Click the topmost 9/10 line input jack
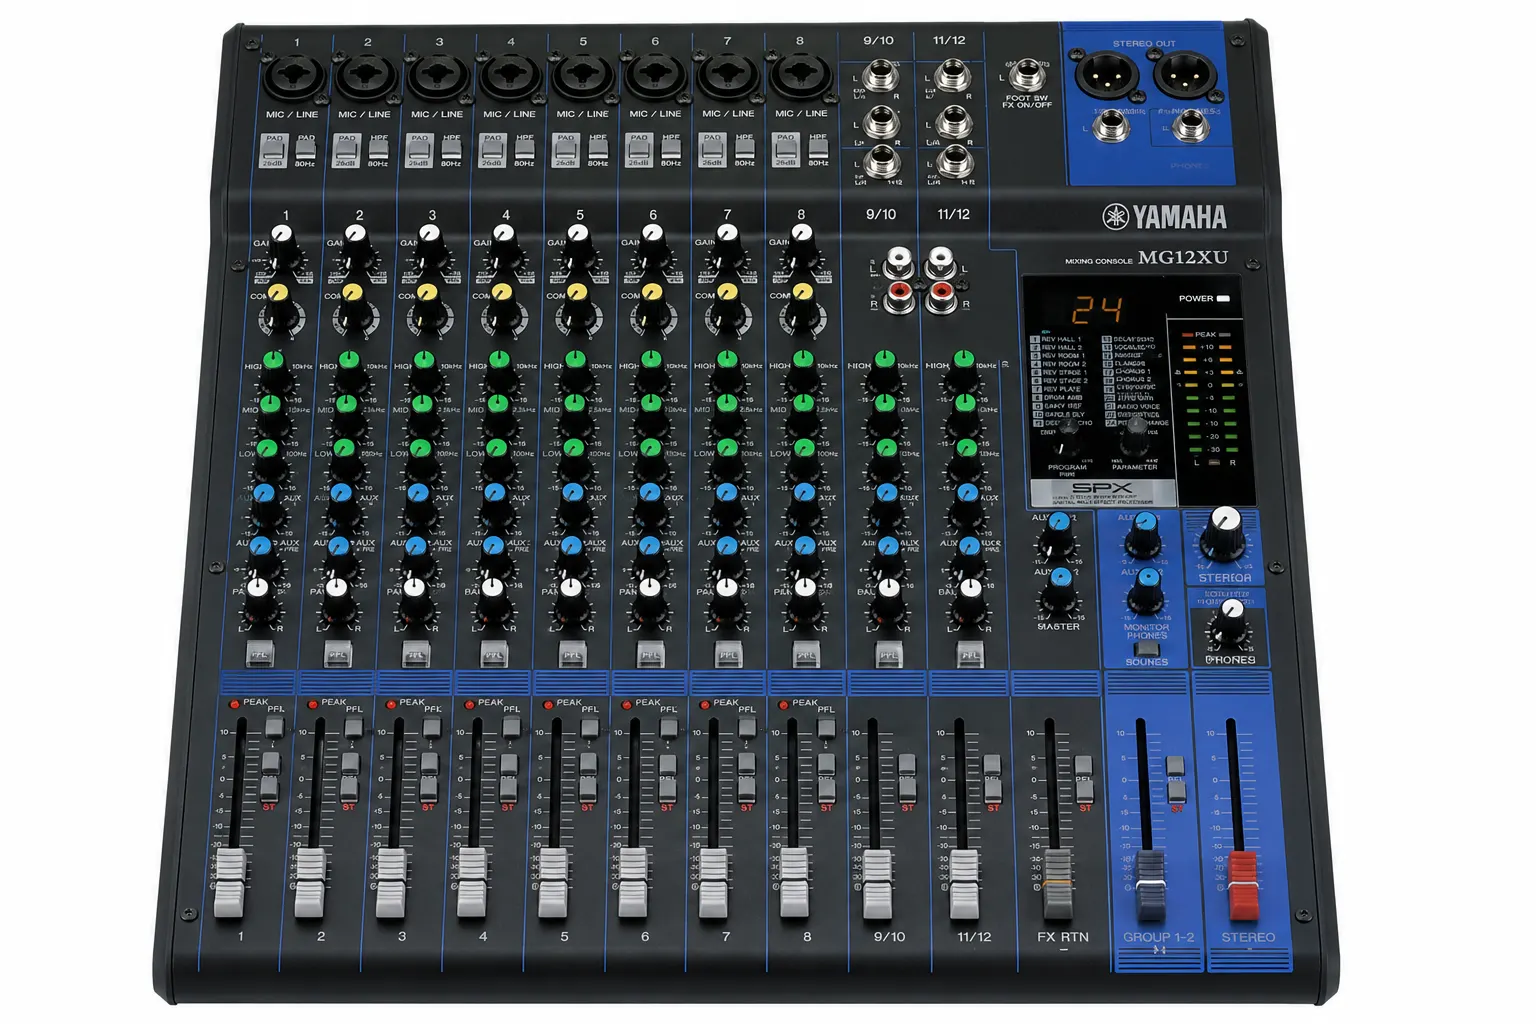Viewport: 1536px width, 1024px height. click(x=879, y=77)
